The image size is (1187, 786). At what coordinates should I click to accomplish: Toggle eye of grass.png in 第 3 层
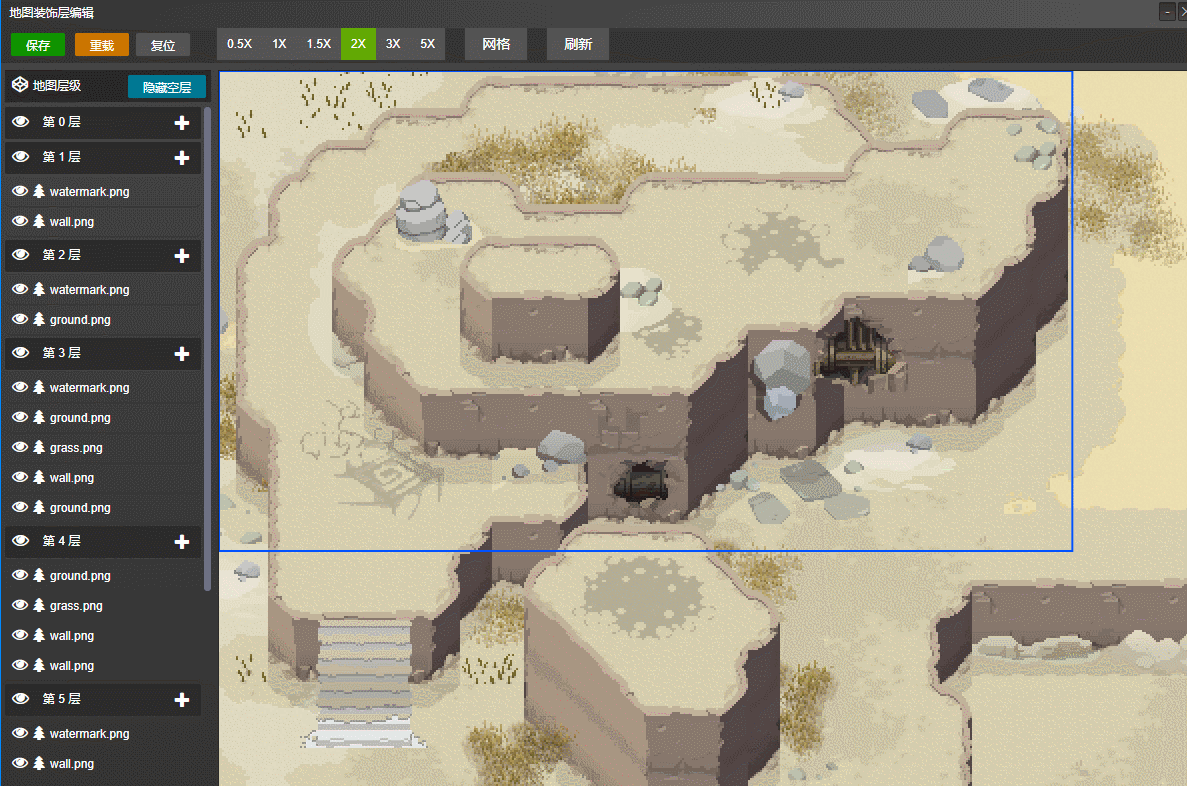tap(20, 448)
